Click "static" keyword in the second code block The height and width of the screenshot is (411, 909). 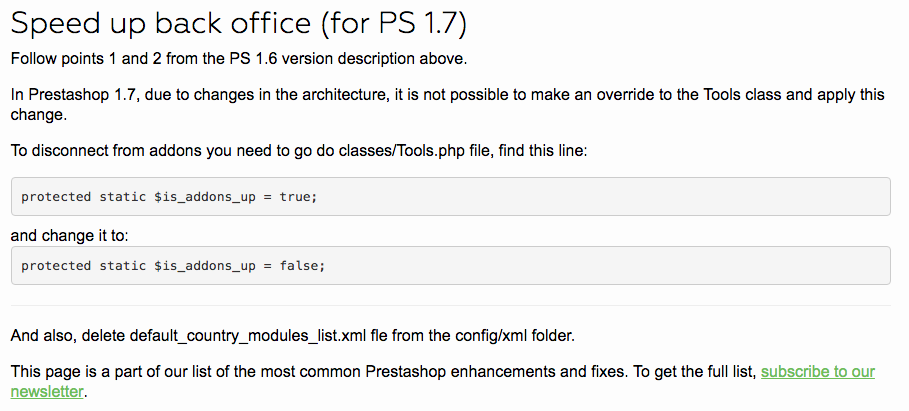click(122, 266)
